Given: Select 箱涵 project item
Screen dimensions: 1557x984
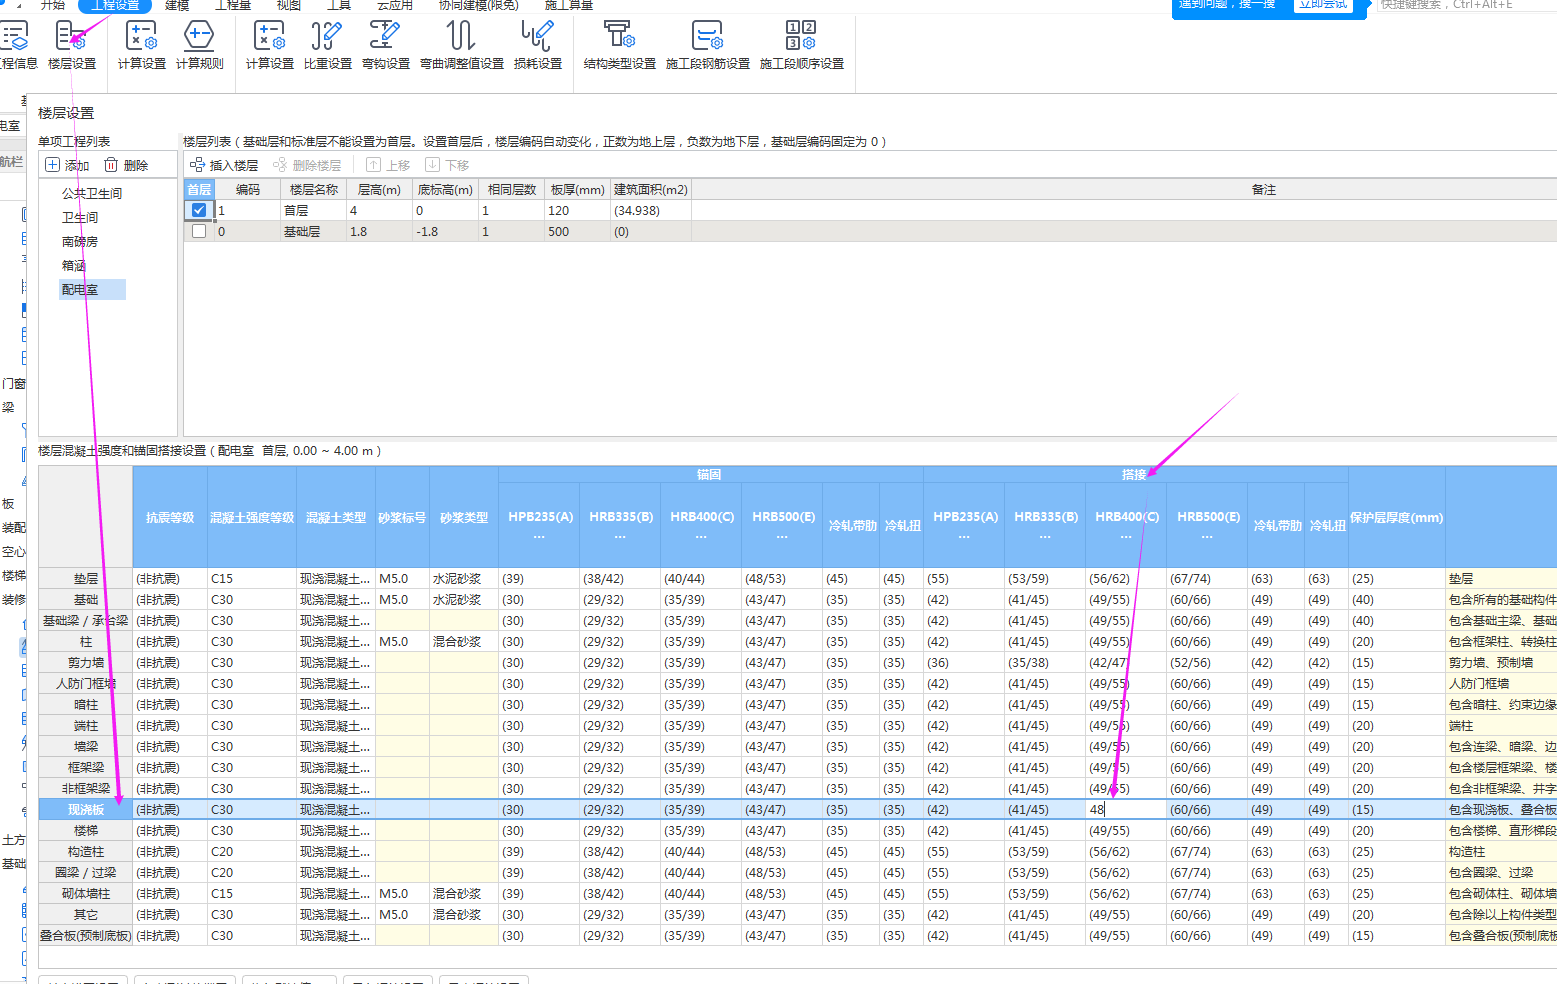Looking at the screenshot, I should pyautogui.click(x=74, y=265).
